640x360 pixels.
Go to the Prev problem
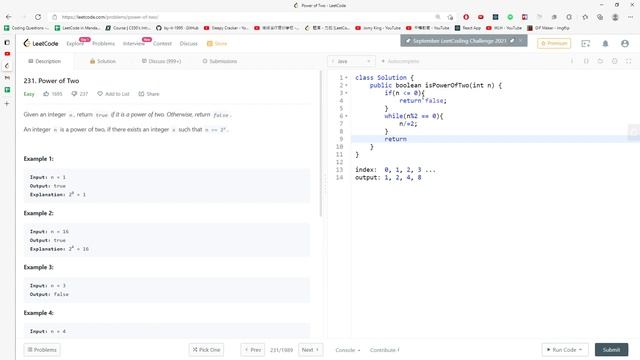[x=253, y=350]
